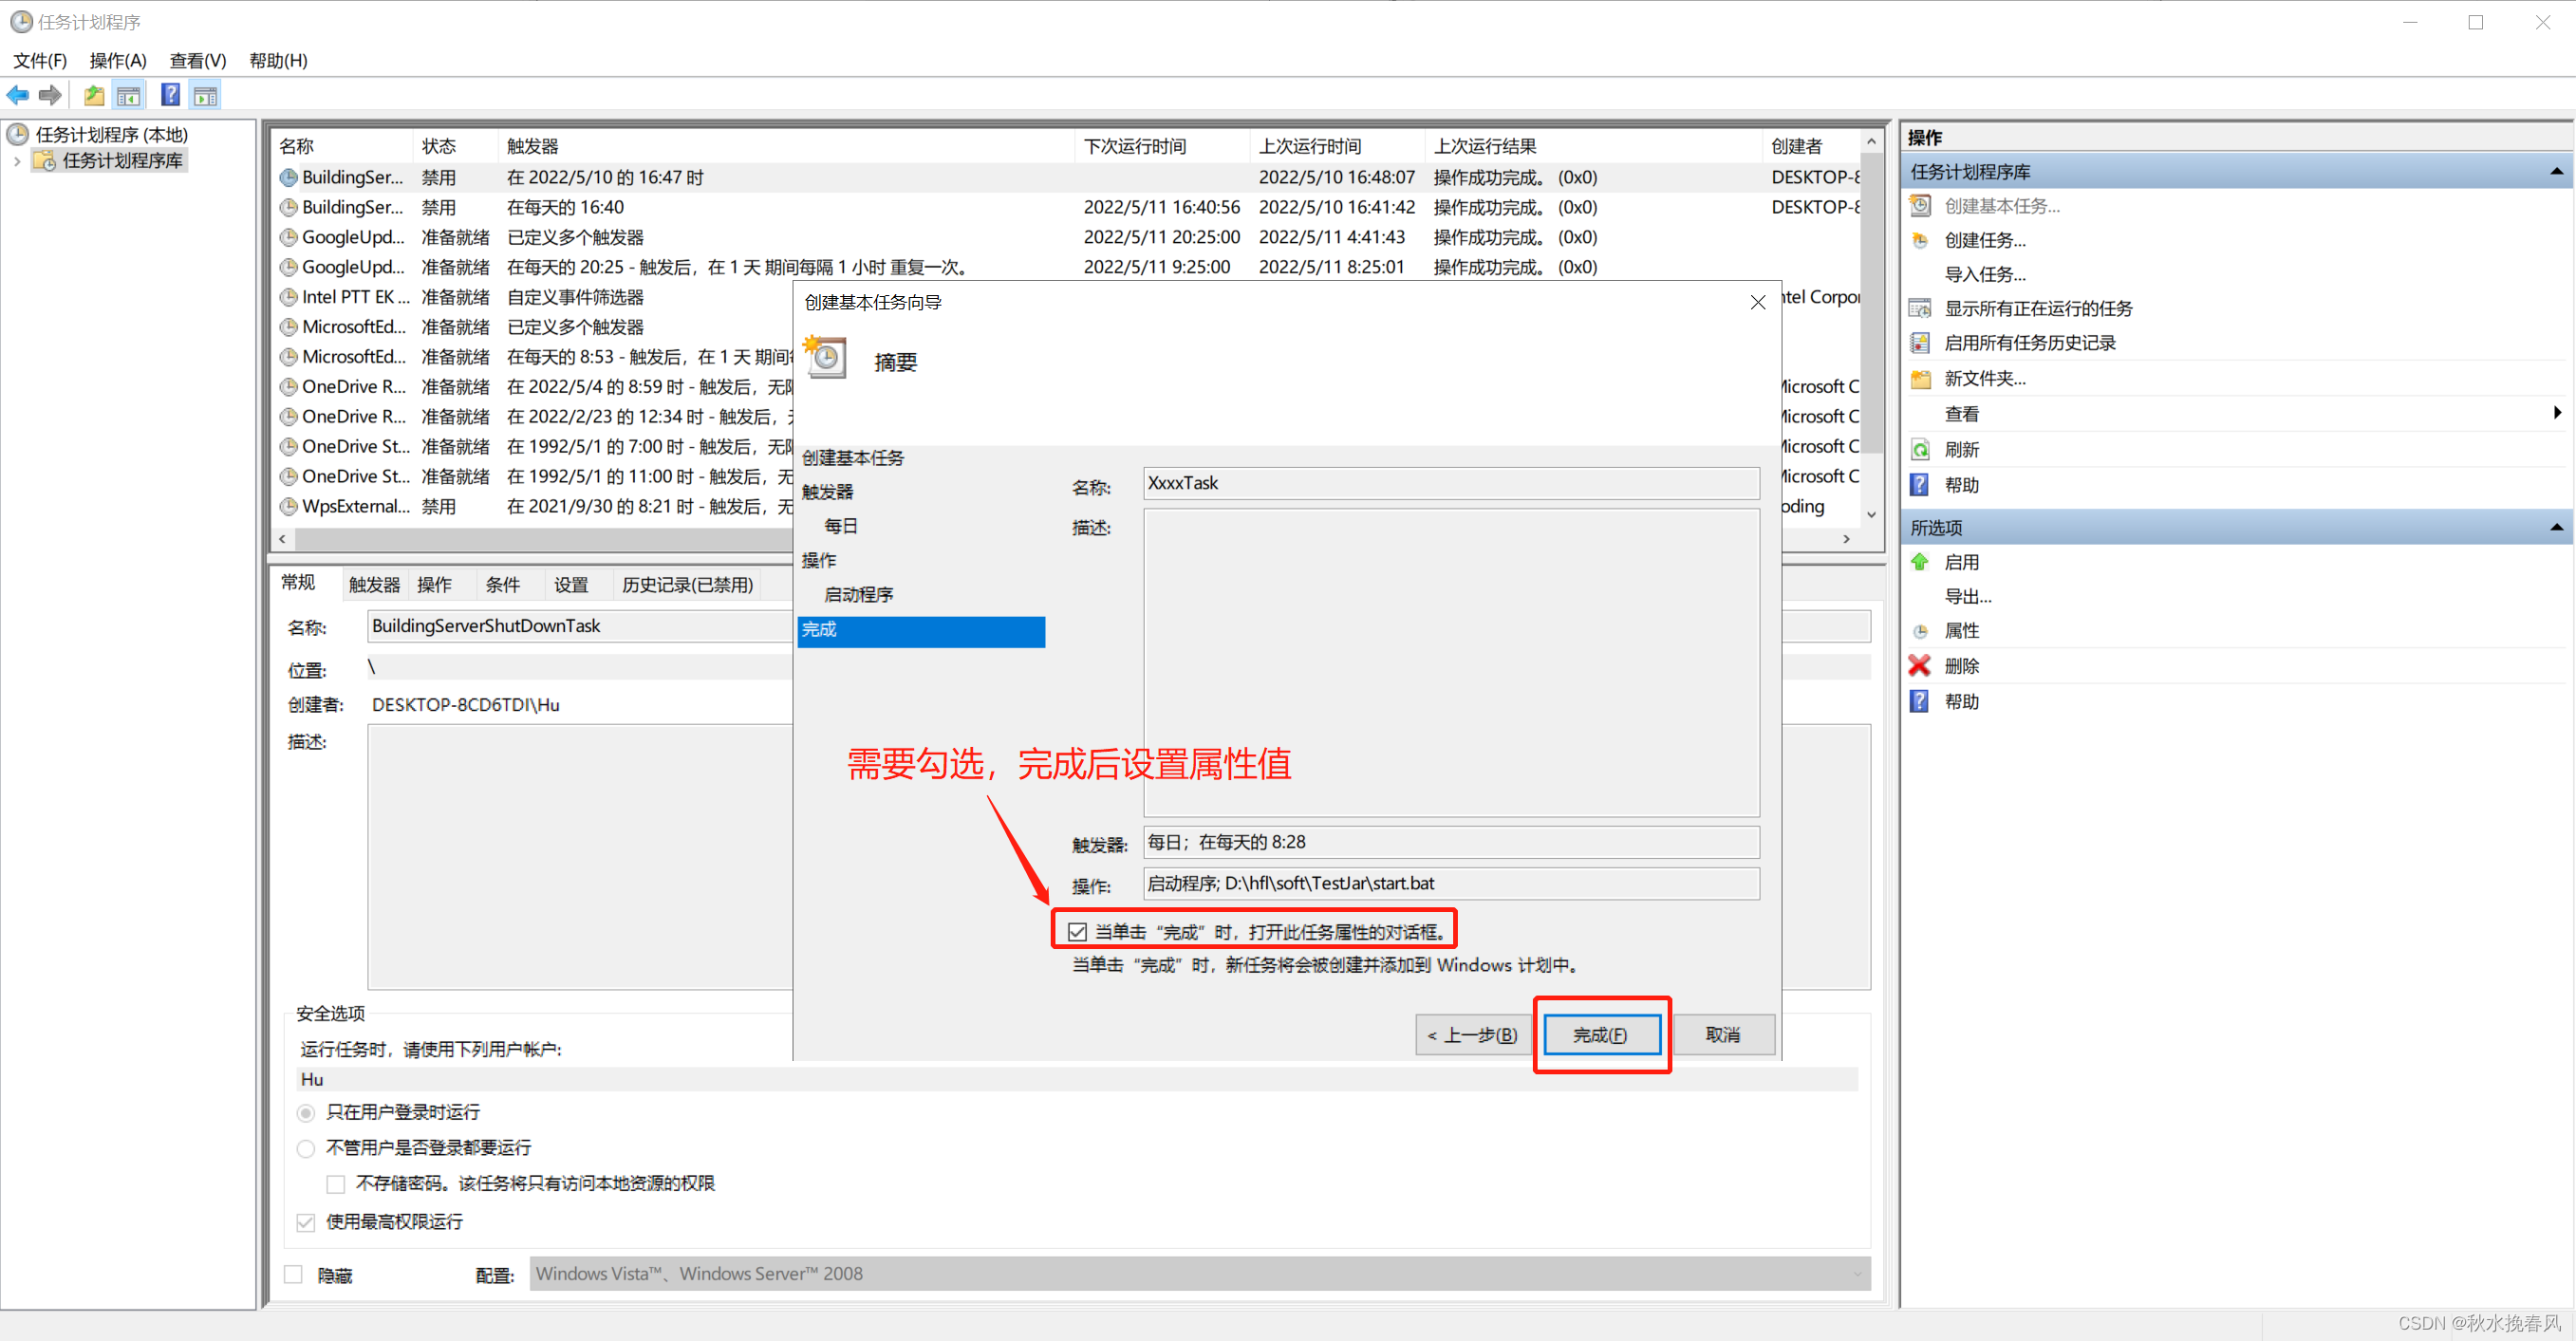Open the 查看(V) menu

pos(198,61)
